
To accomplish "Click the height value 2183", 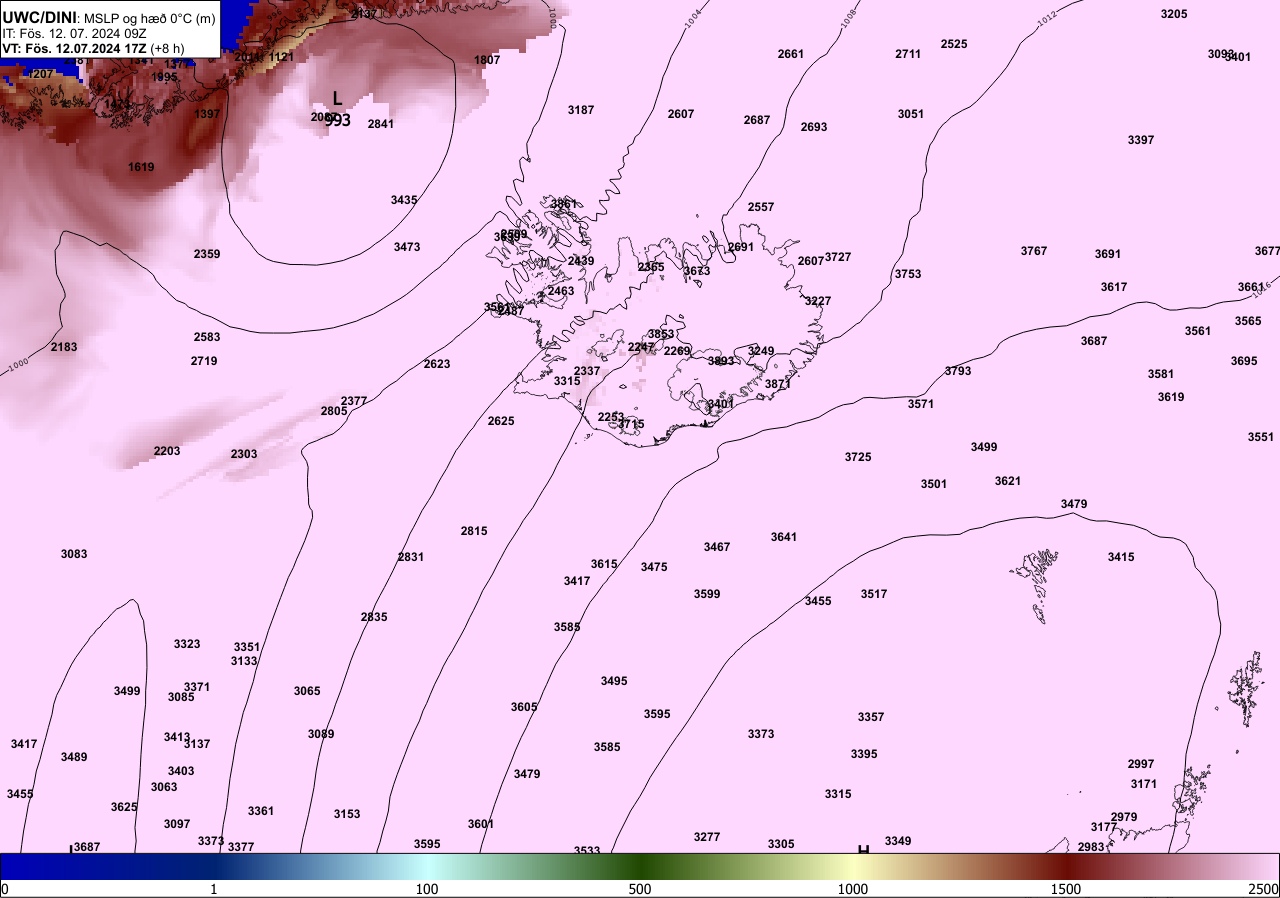I will click(64, 347).
